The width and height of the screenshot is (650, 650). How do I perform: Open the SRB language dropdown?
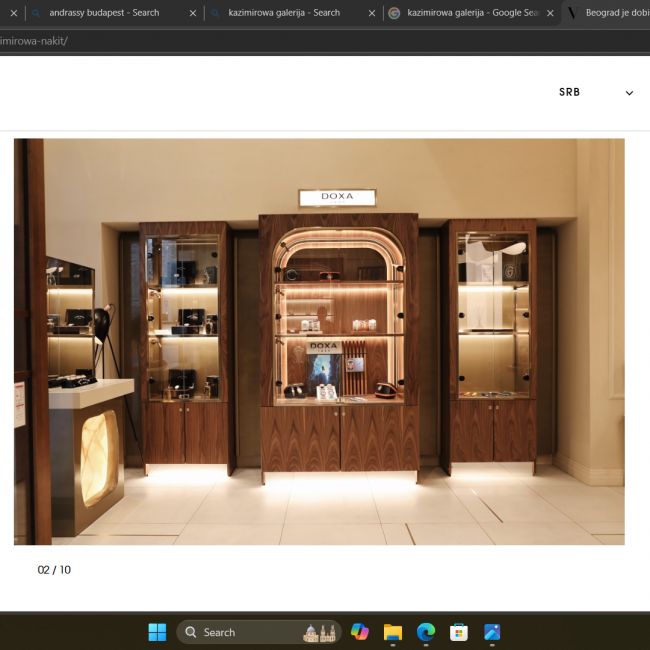596,92
